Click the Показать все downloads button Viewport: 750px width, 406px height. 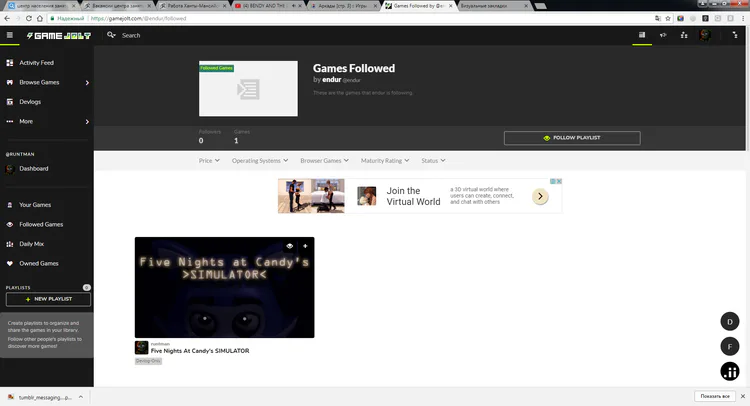715,396
